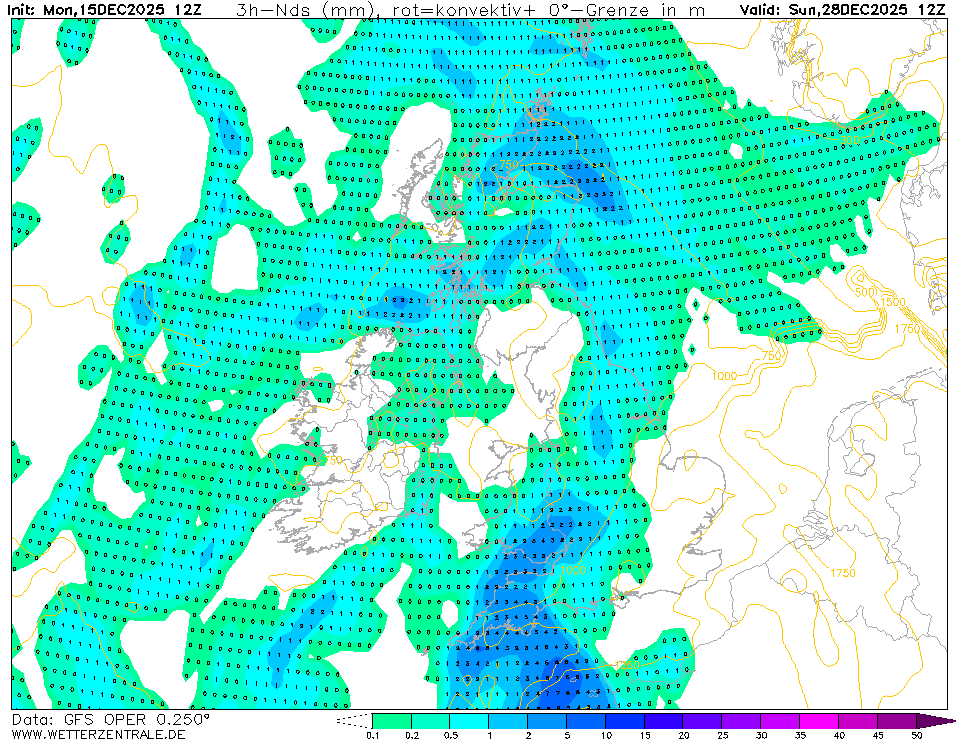Click the Init Mon,15DEC2025 12Z timestamp
Screen dimensions: 959x741
point(110,10)
